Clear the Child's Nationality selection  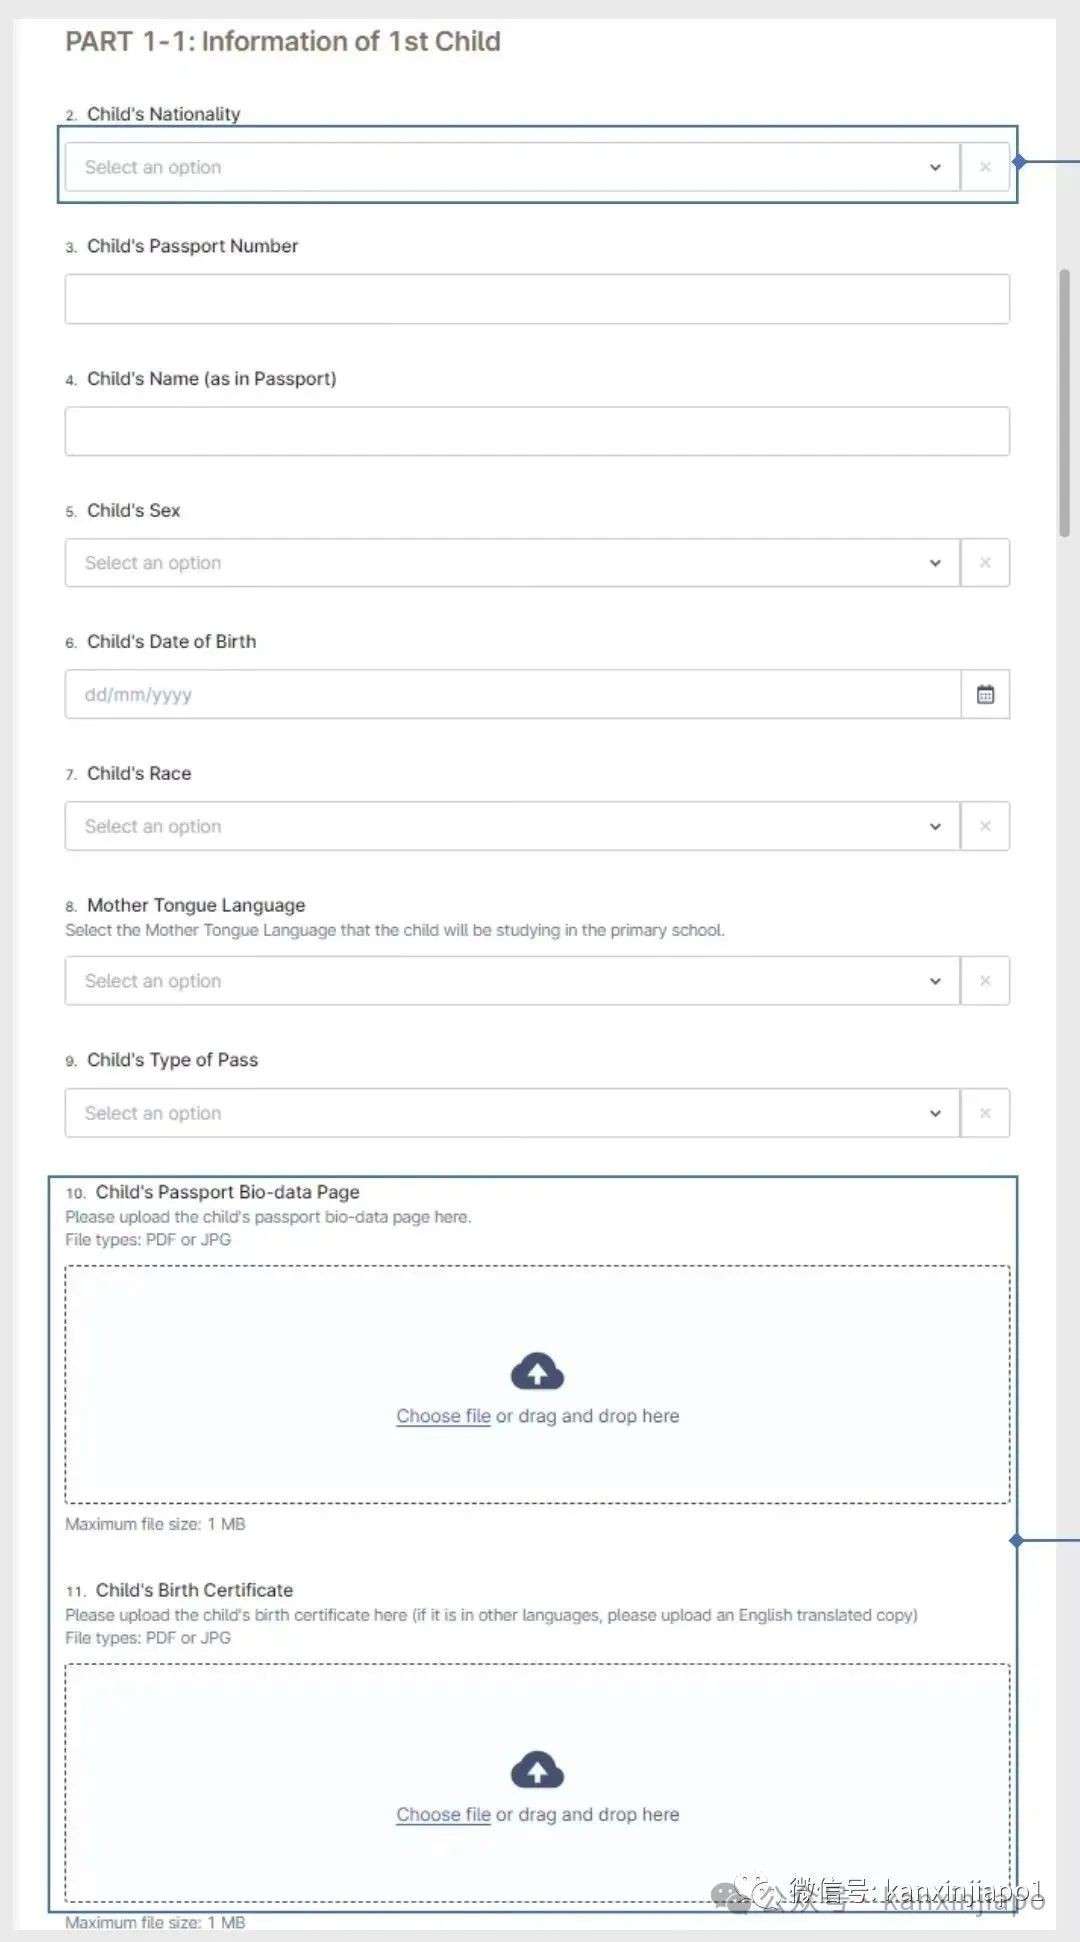pyautogui.click(x=985, y=167)
